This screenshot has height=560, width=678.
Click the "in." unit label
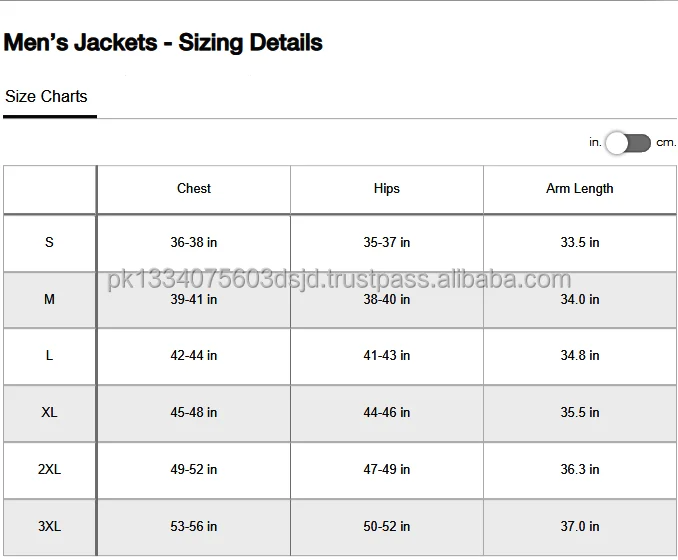(x=595, y=143)
